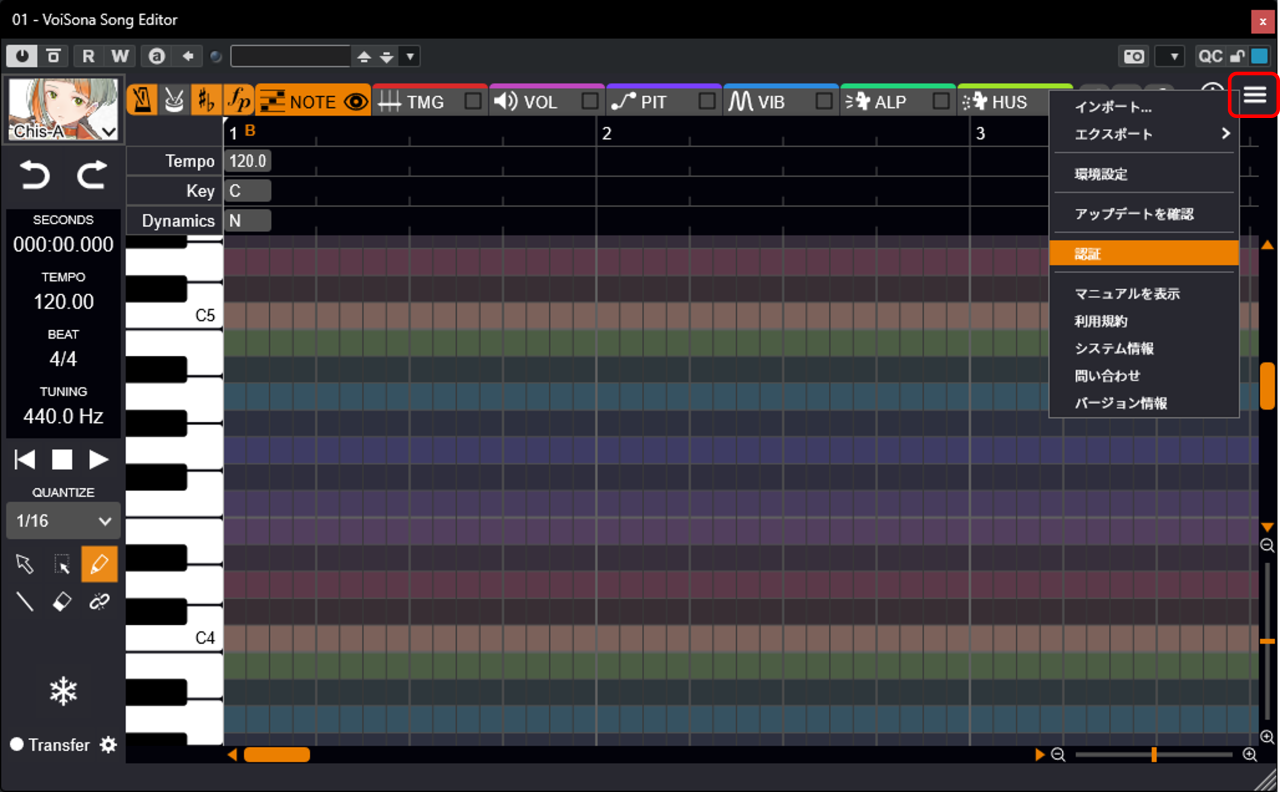Select 認証 from the menu

(1143, 254)
